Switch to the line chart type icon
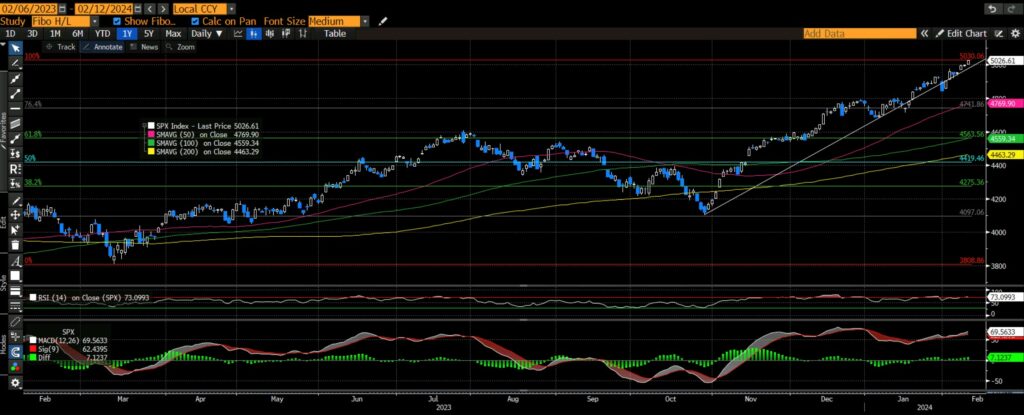 pyautogui.click(x=238, y=33)
